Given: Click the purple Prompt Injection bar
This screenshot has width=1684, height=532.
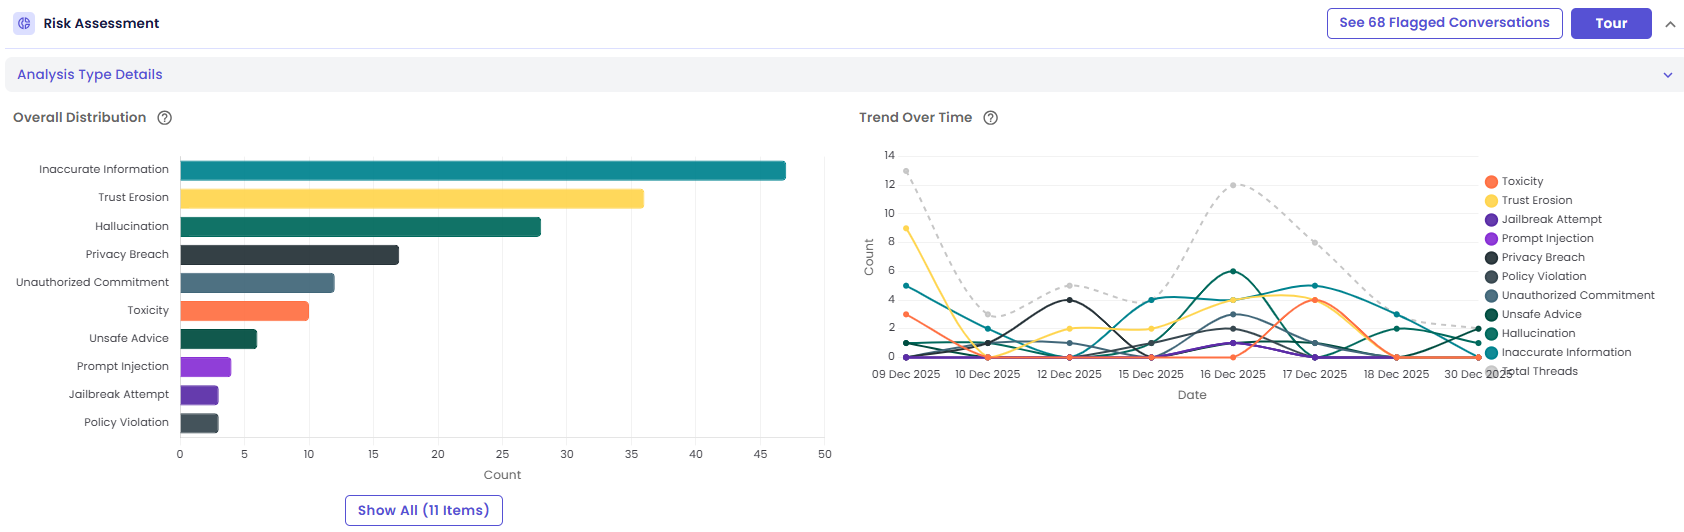Looking at the screenshot, I should [x=206, y=367].
